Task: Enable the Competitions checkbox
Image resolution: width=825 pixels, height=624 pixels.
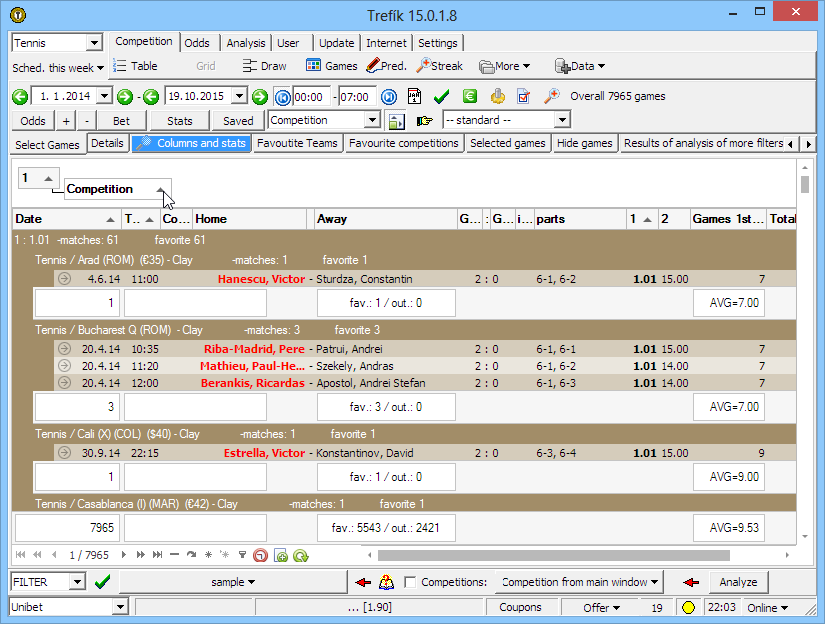Action: [x=410, y=582]
